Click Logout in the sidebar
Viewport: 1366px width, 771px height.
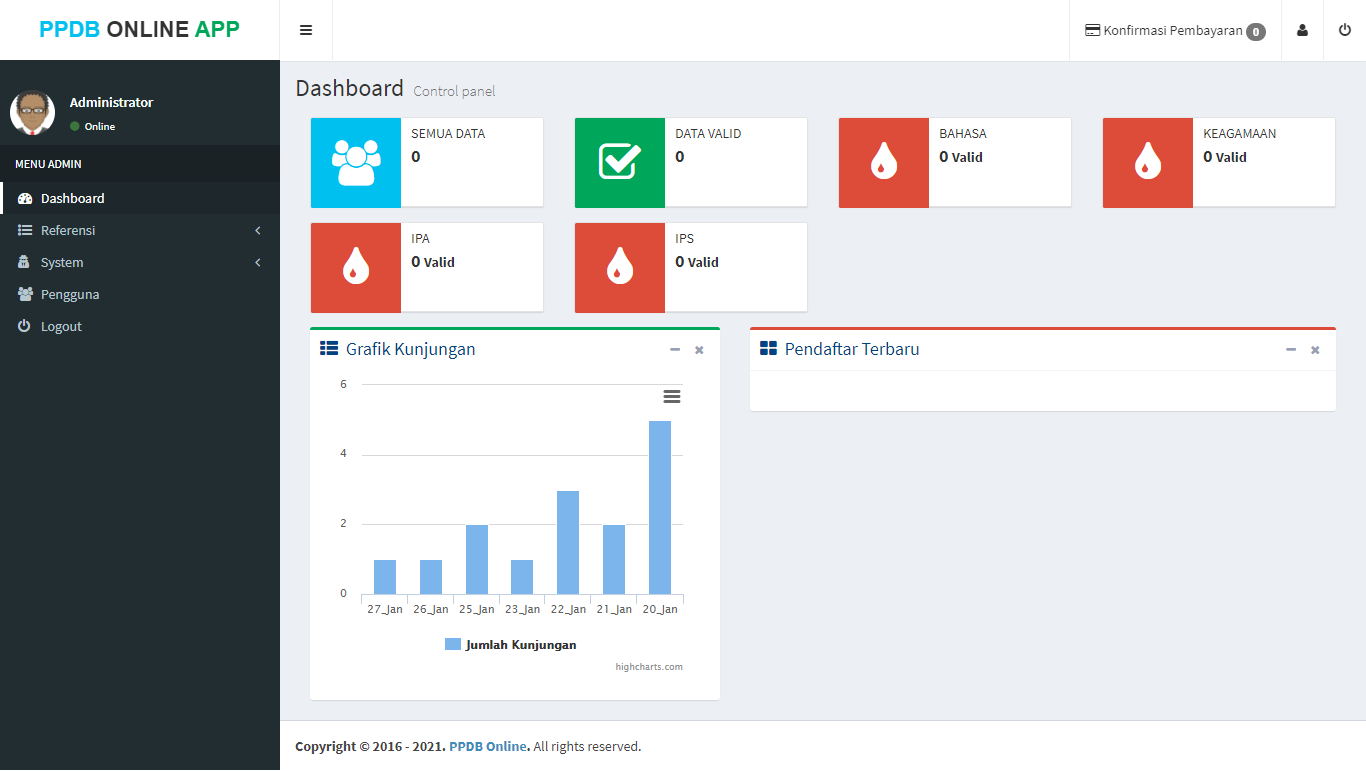(61, 327)
